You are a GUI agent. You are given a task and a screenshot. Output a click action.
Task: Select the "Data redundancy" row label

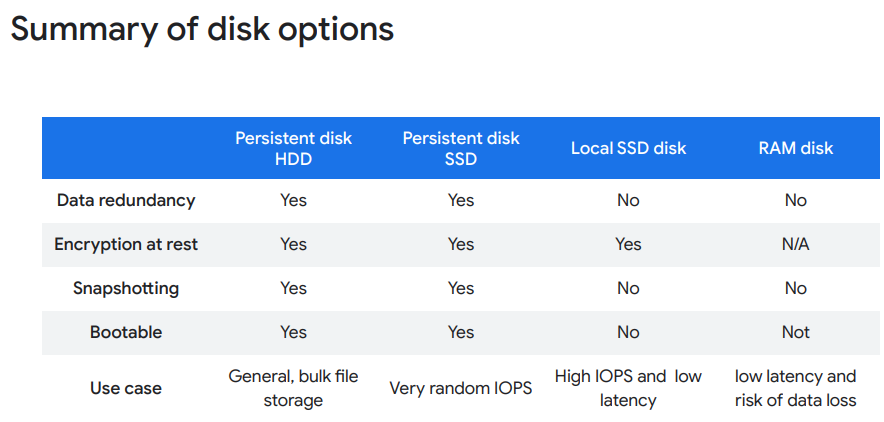[x=126, y=200]
